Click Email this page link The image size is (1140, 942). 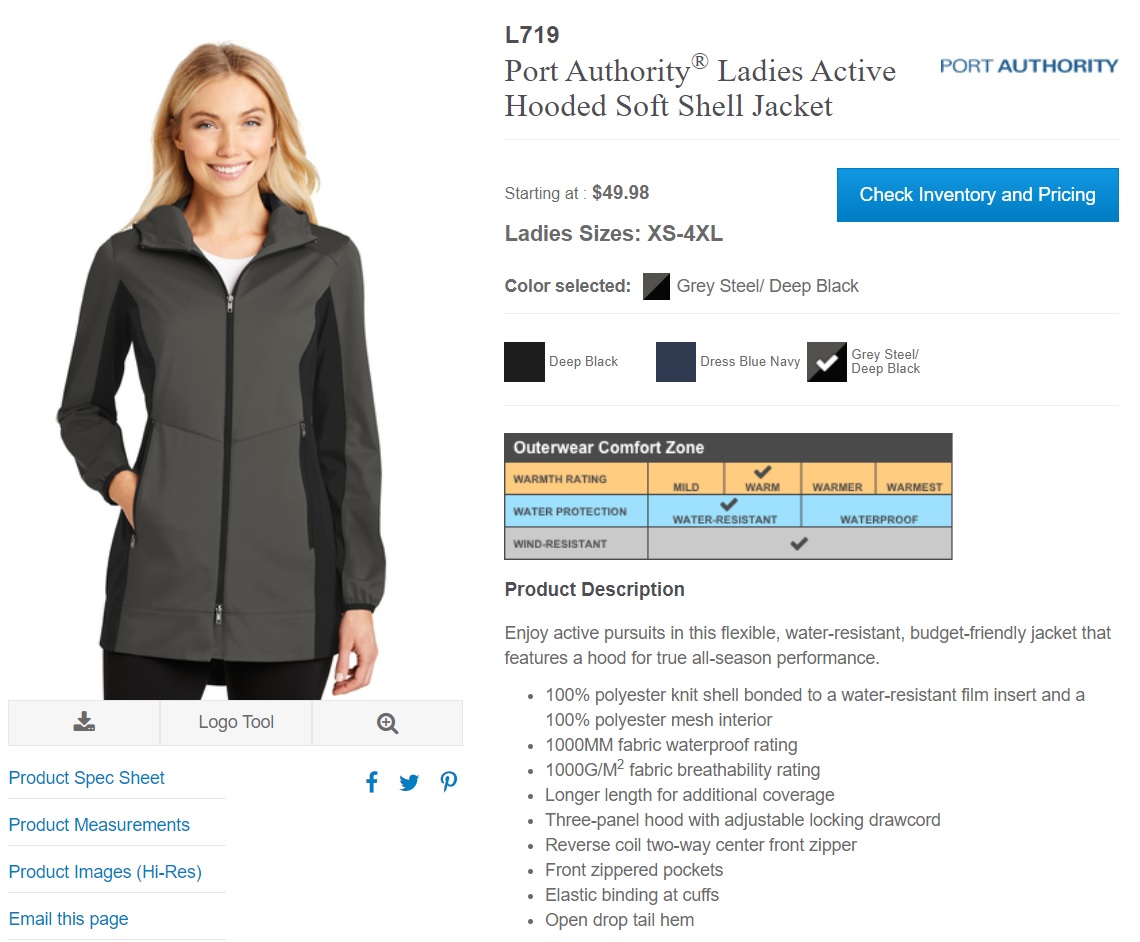tap(68, 919)
